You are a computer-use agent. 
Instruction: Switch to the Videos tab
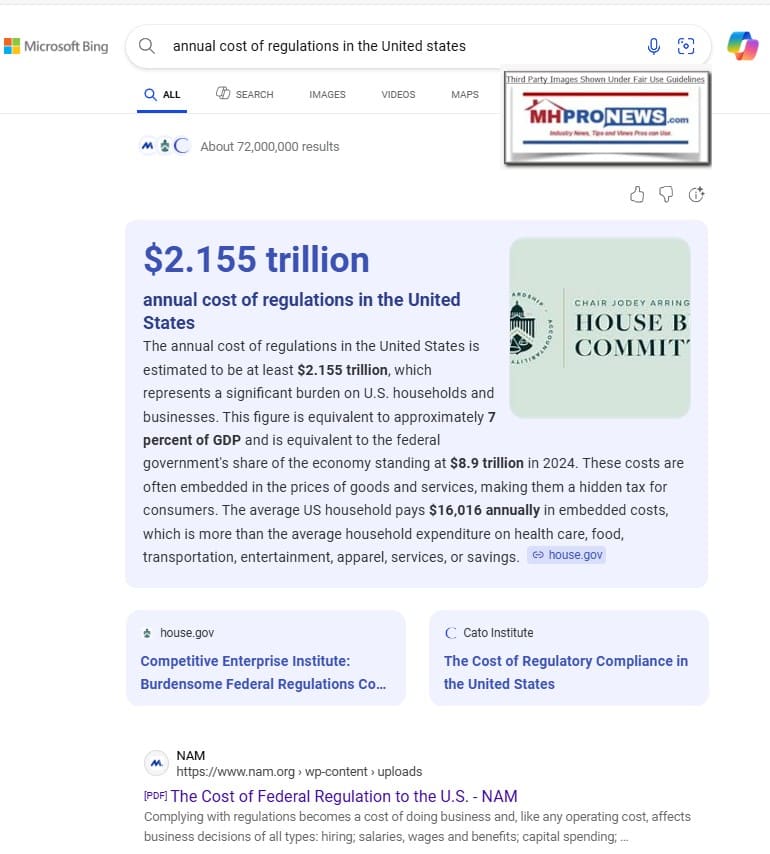pos(398,94)
